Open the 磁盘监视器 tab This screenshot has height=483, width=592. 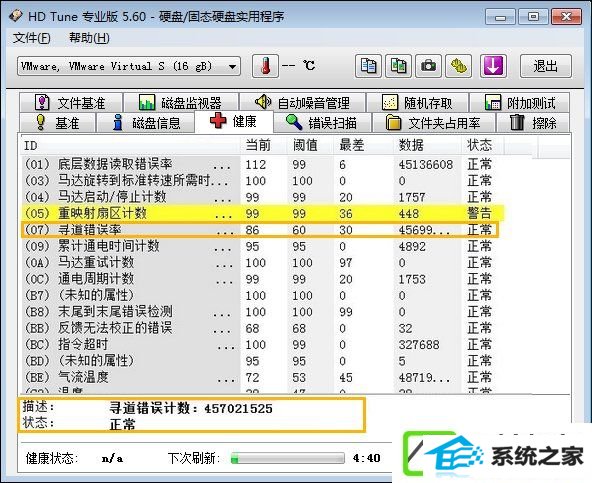click(181, 102)
